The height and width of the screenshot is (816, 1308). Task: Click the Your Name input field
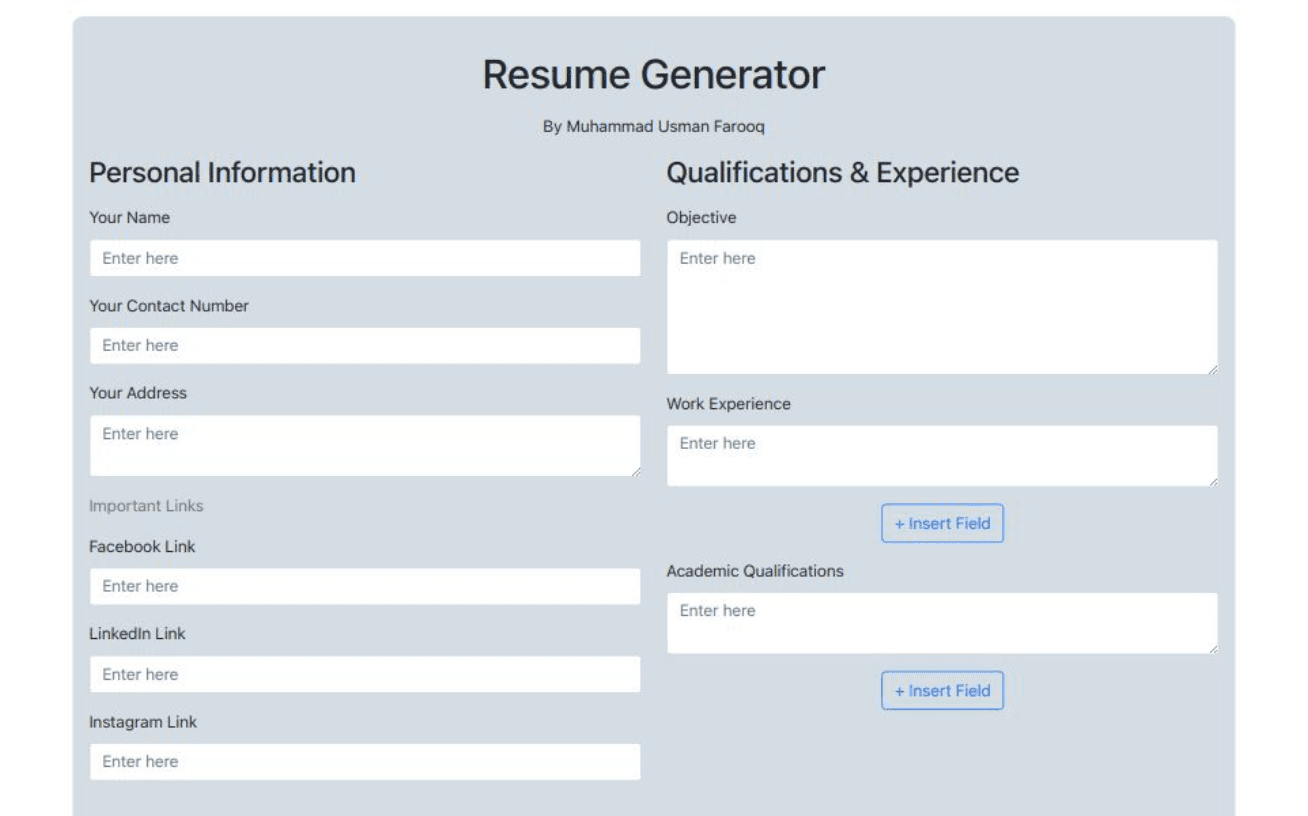364,258
